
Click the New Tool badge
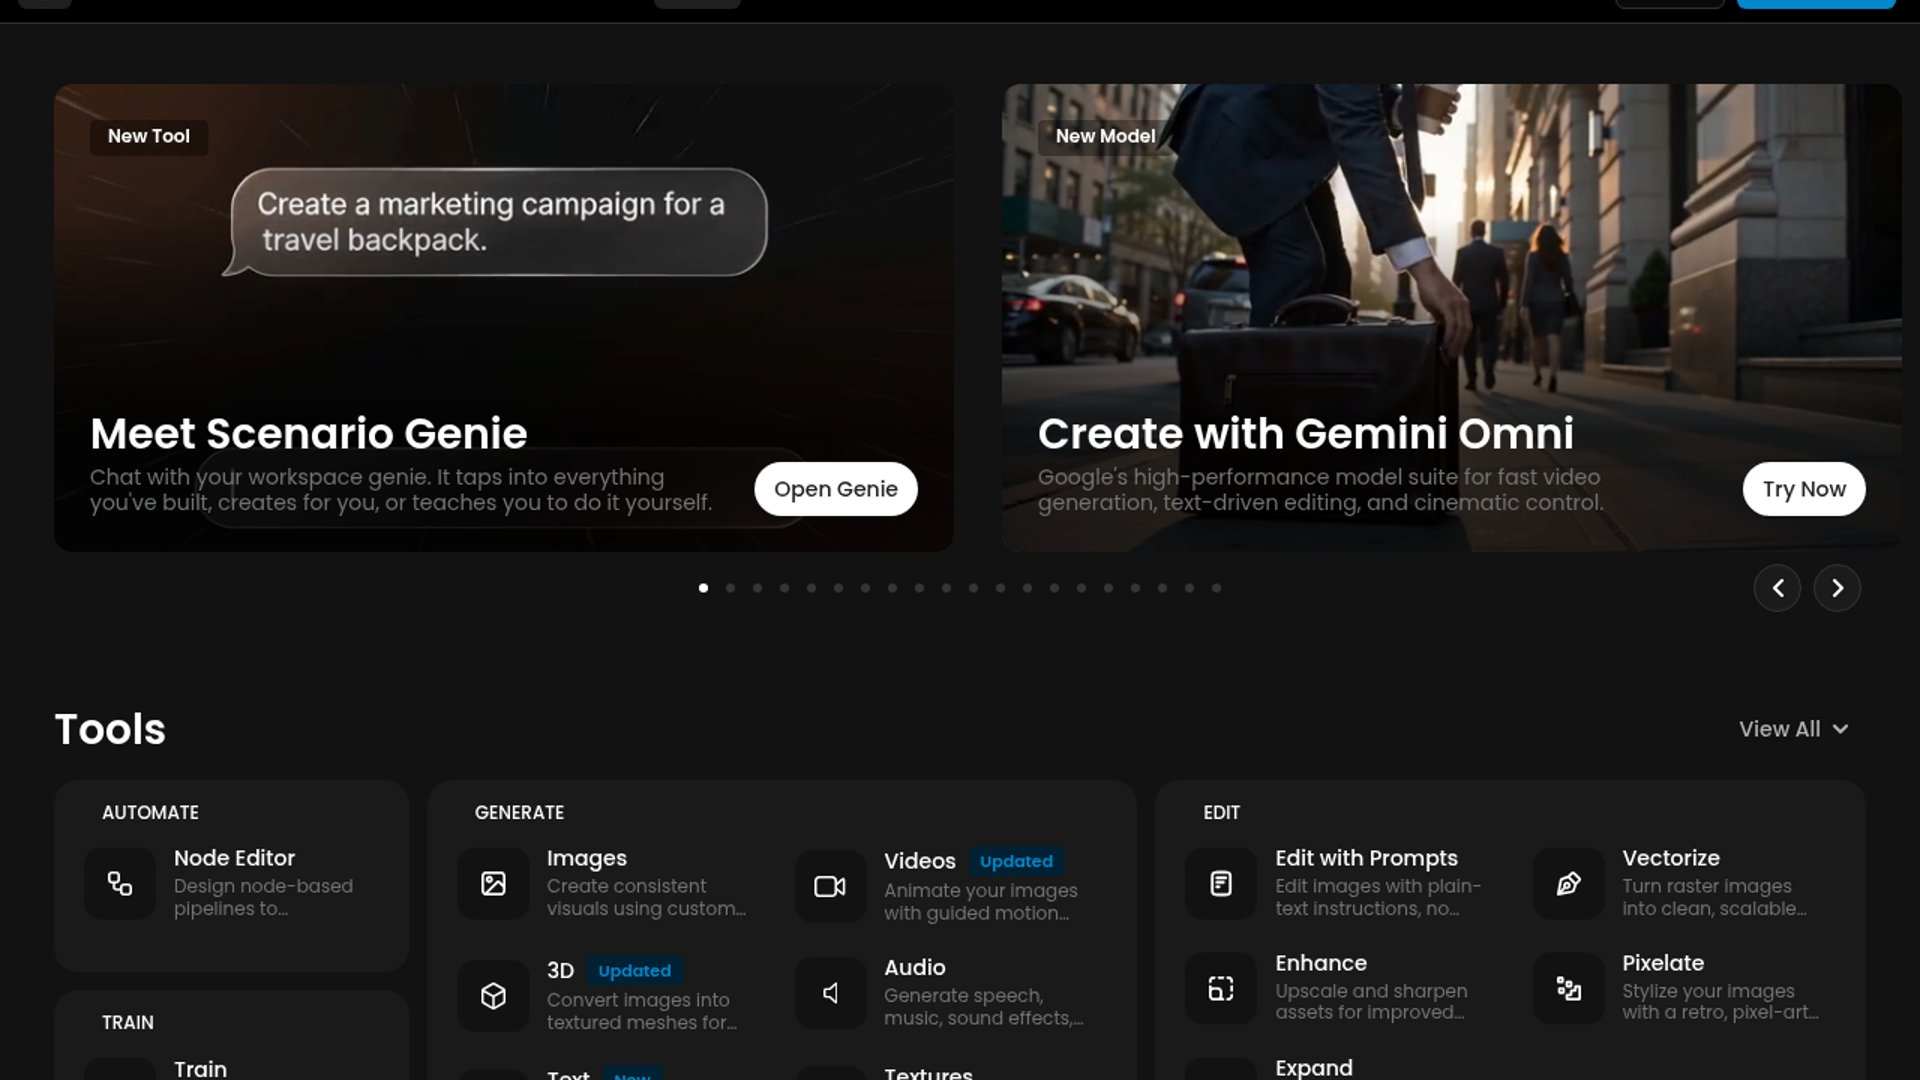(x=149, y=136)
